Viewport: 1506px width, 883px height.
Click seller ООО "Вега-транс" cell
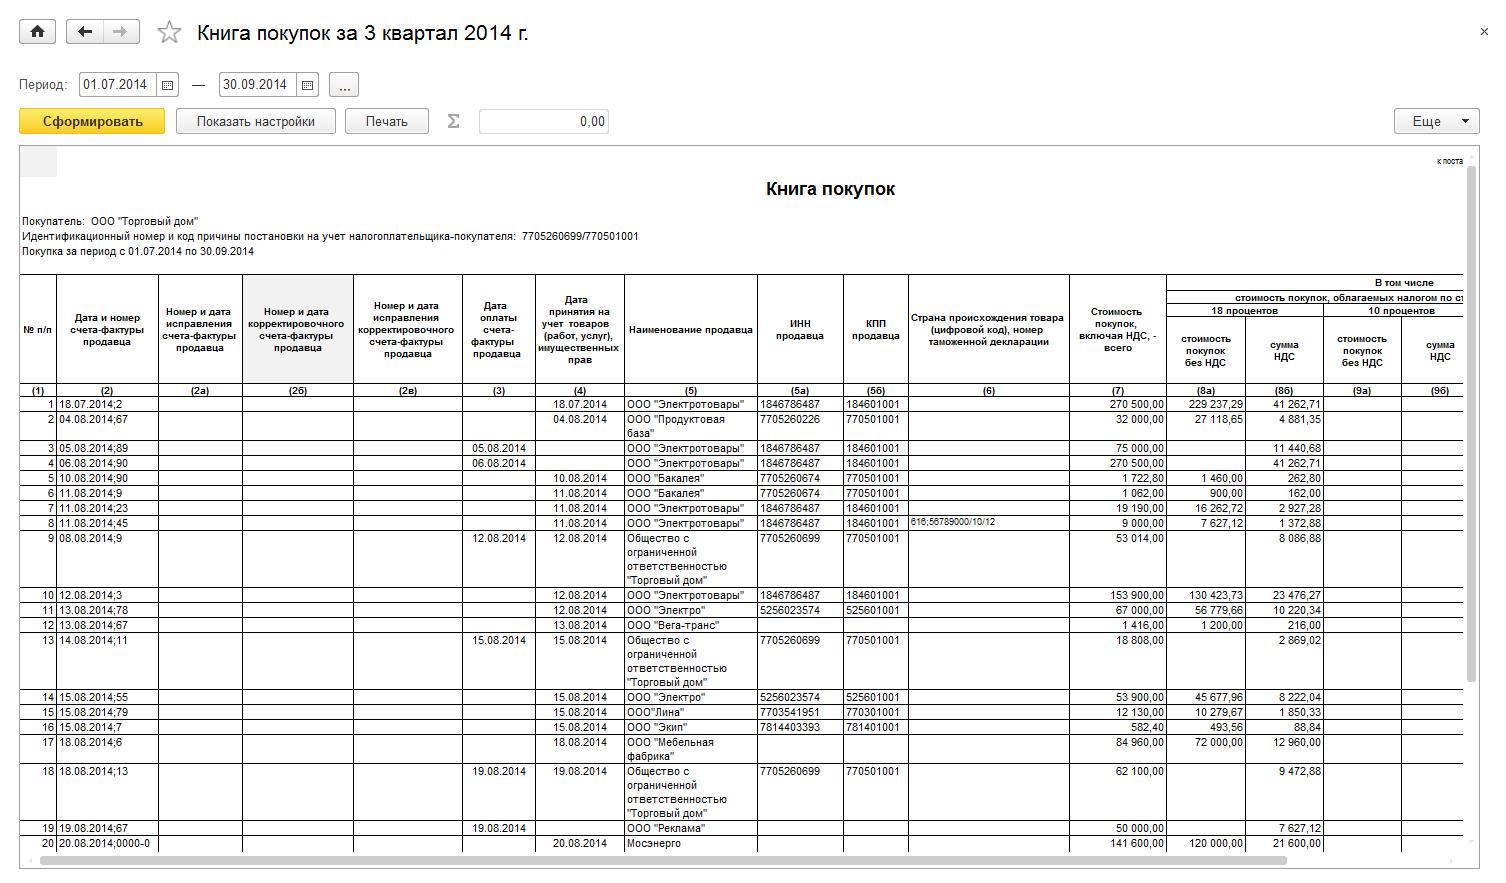pyautogui.click(x=691, y=625)
